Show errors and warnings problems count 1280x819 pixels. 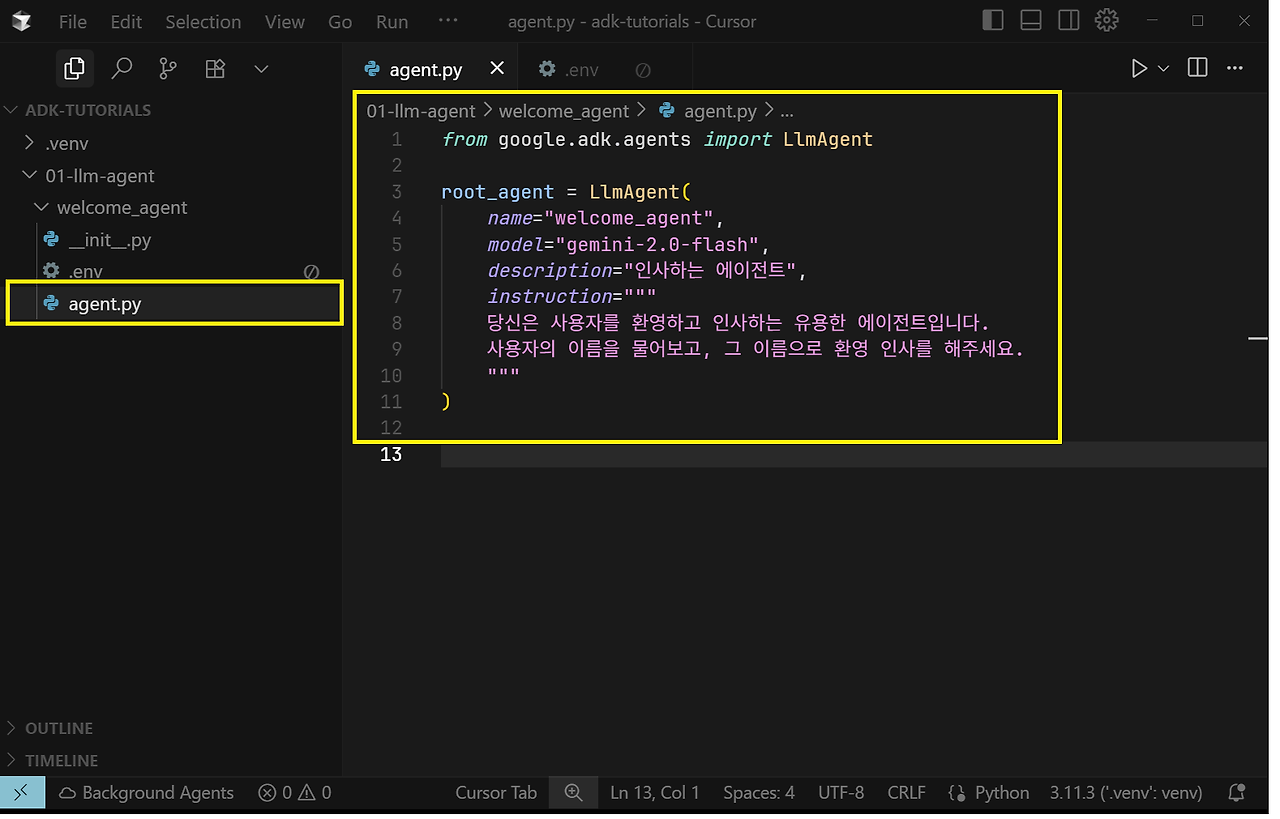coord(295,793)
